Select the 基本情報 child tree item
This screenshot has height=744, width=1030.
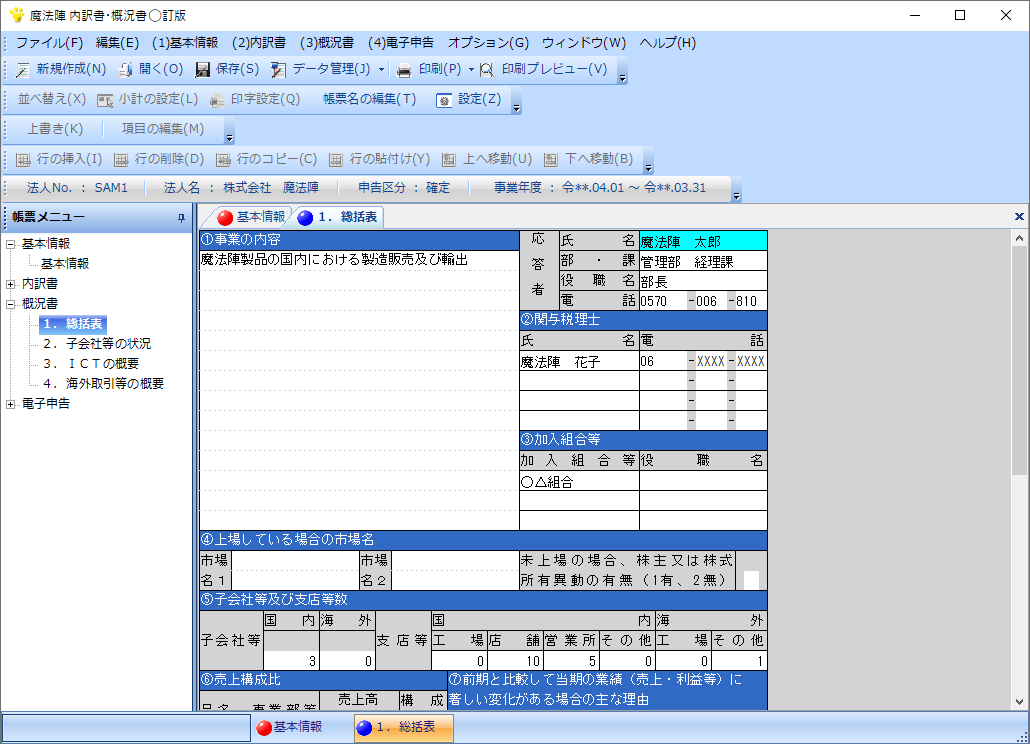(65, 264)
